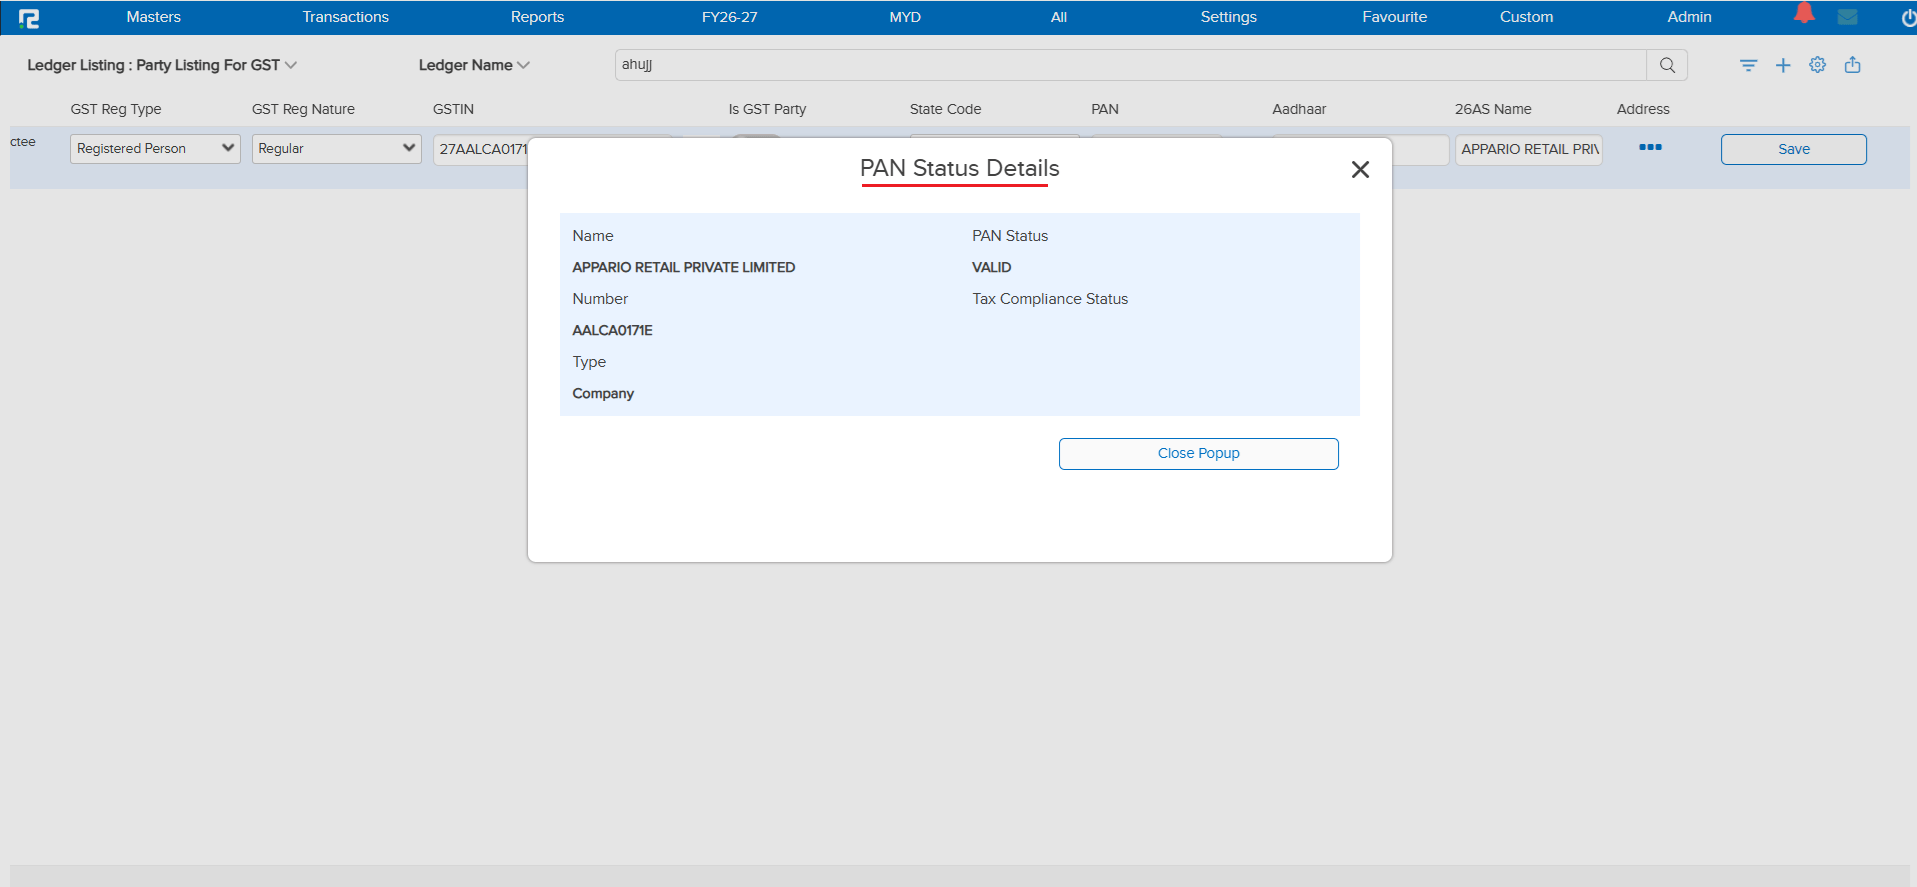Screen dimensions: 1917x887
Task: Open the Reports menu
Action: coord(537,17)
